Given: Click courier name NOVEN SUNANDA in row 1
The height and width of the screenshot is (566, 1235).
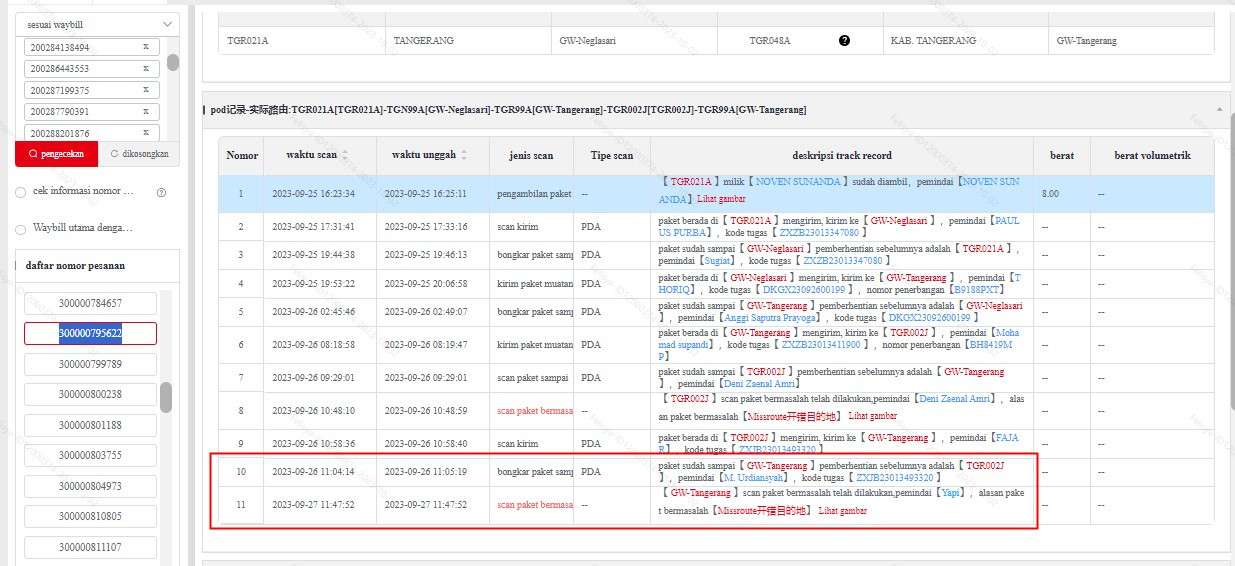Looking at the screenshot, I should click(x=800, y=182).
